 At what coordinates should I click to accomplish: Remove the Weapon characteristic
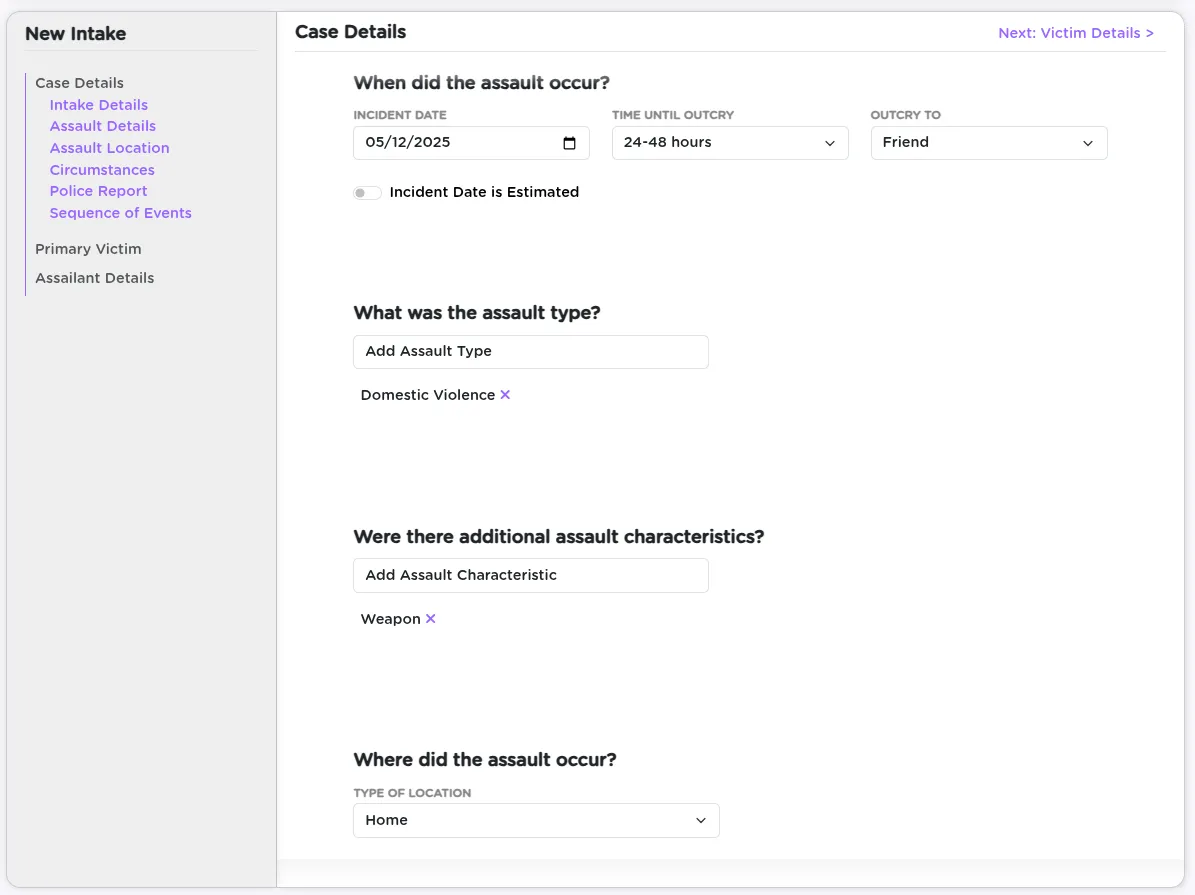pyautogui.click(x=430, y=618)
